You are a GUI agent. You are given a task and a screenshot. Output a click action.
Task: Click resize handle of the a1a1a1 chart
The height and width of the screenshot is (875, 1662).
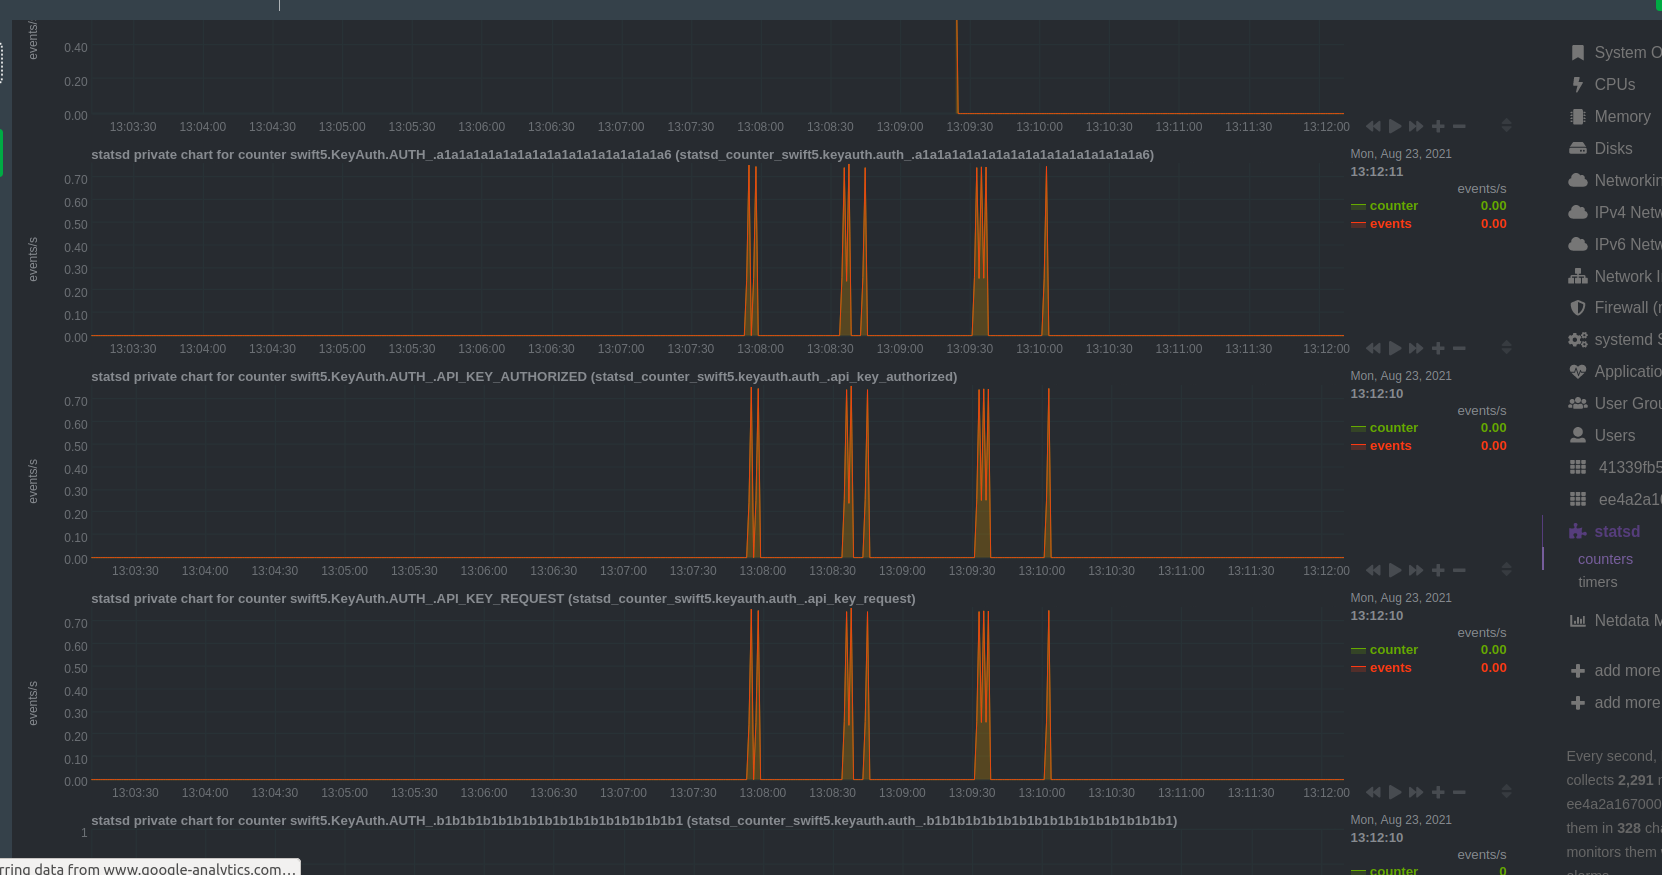point(1506,348)
